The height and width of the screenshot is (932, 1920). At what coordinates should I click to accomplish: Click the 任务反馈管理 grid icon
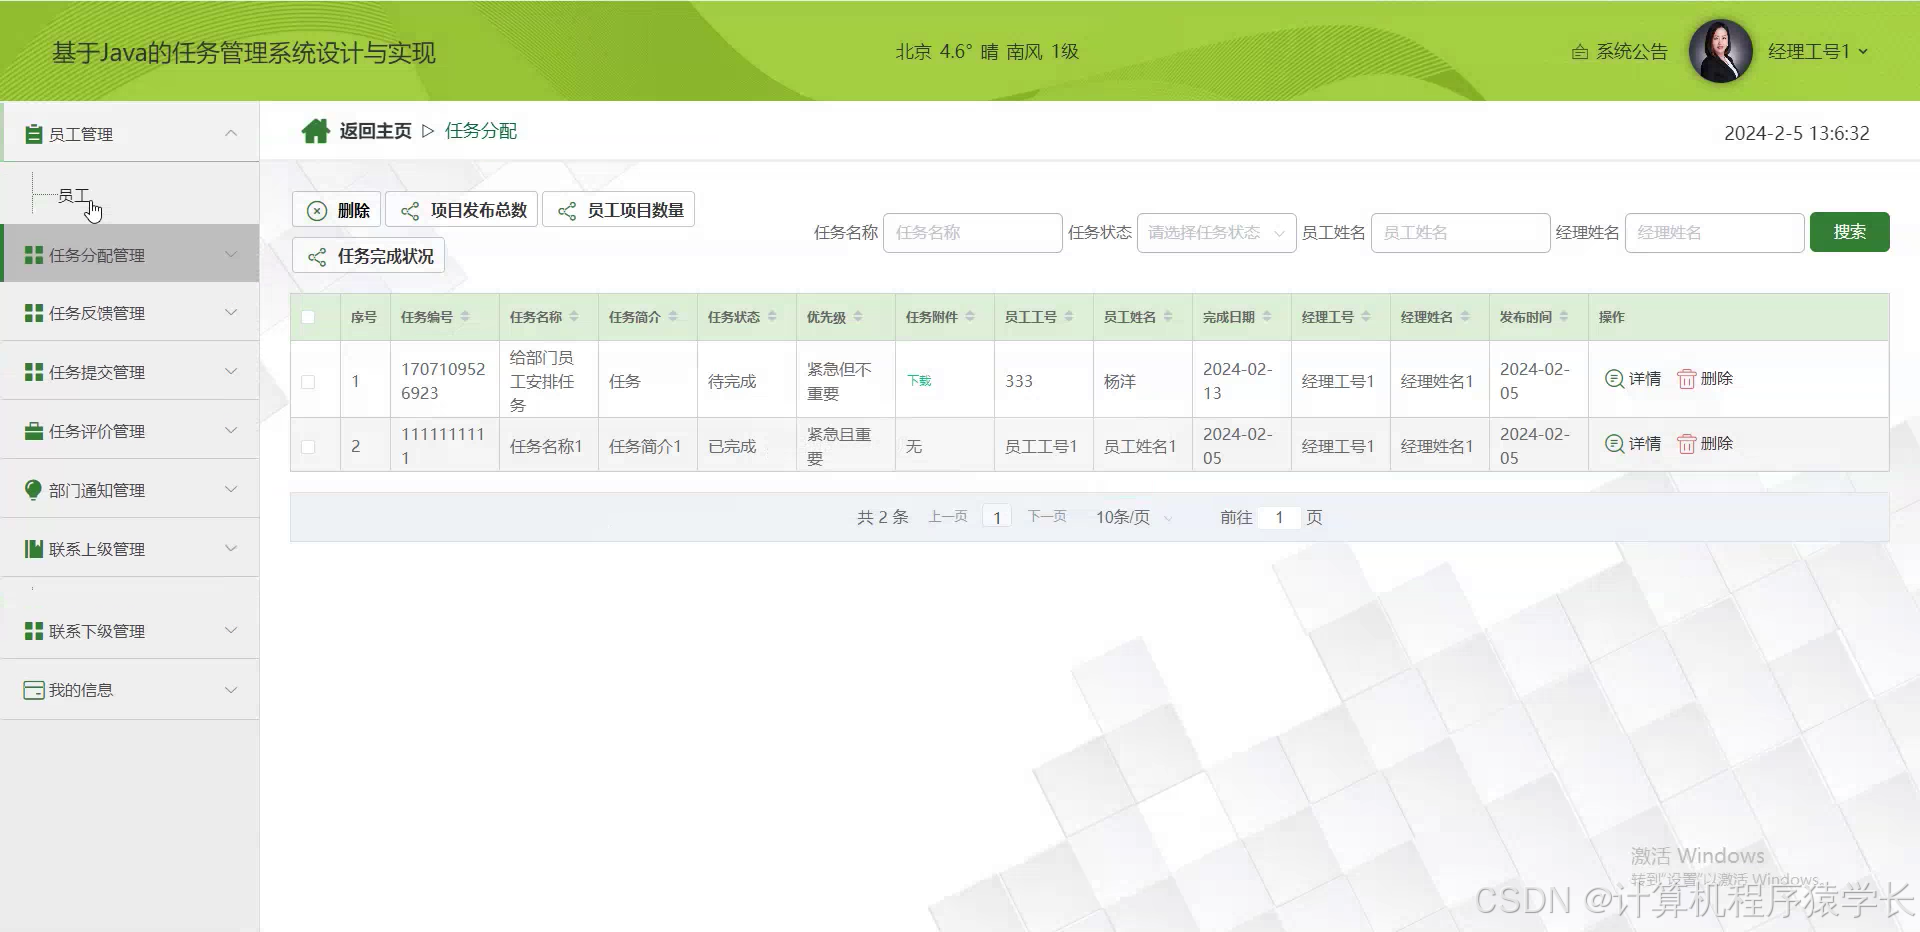pyautogui.click(x=34, y=313)
